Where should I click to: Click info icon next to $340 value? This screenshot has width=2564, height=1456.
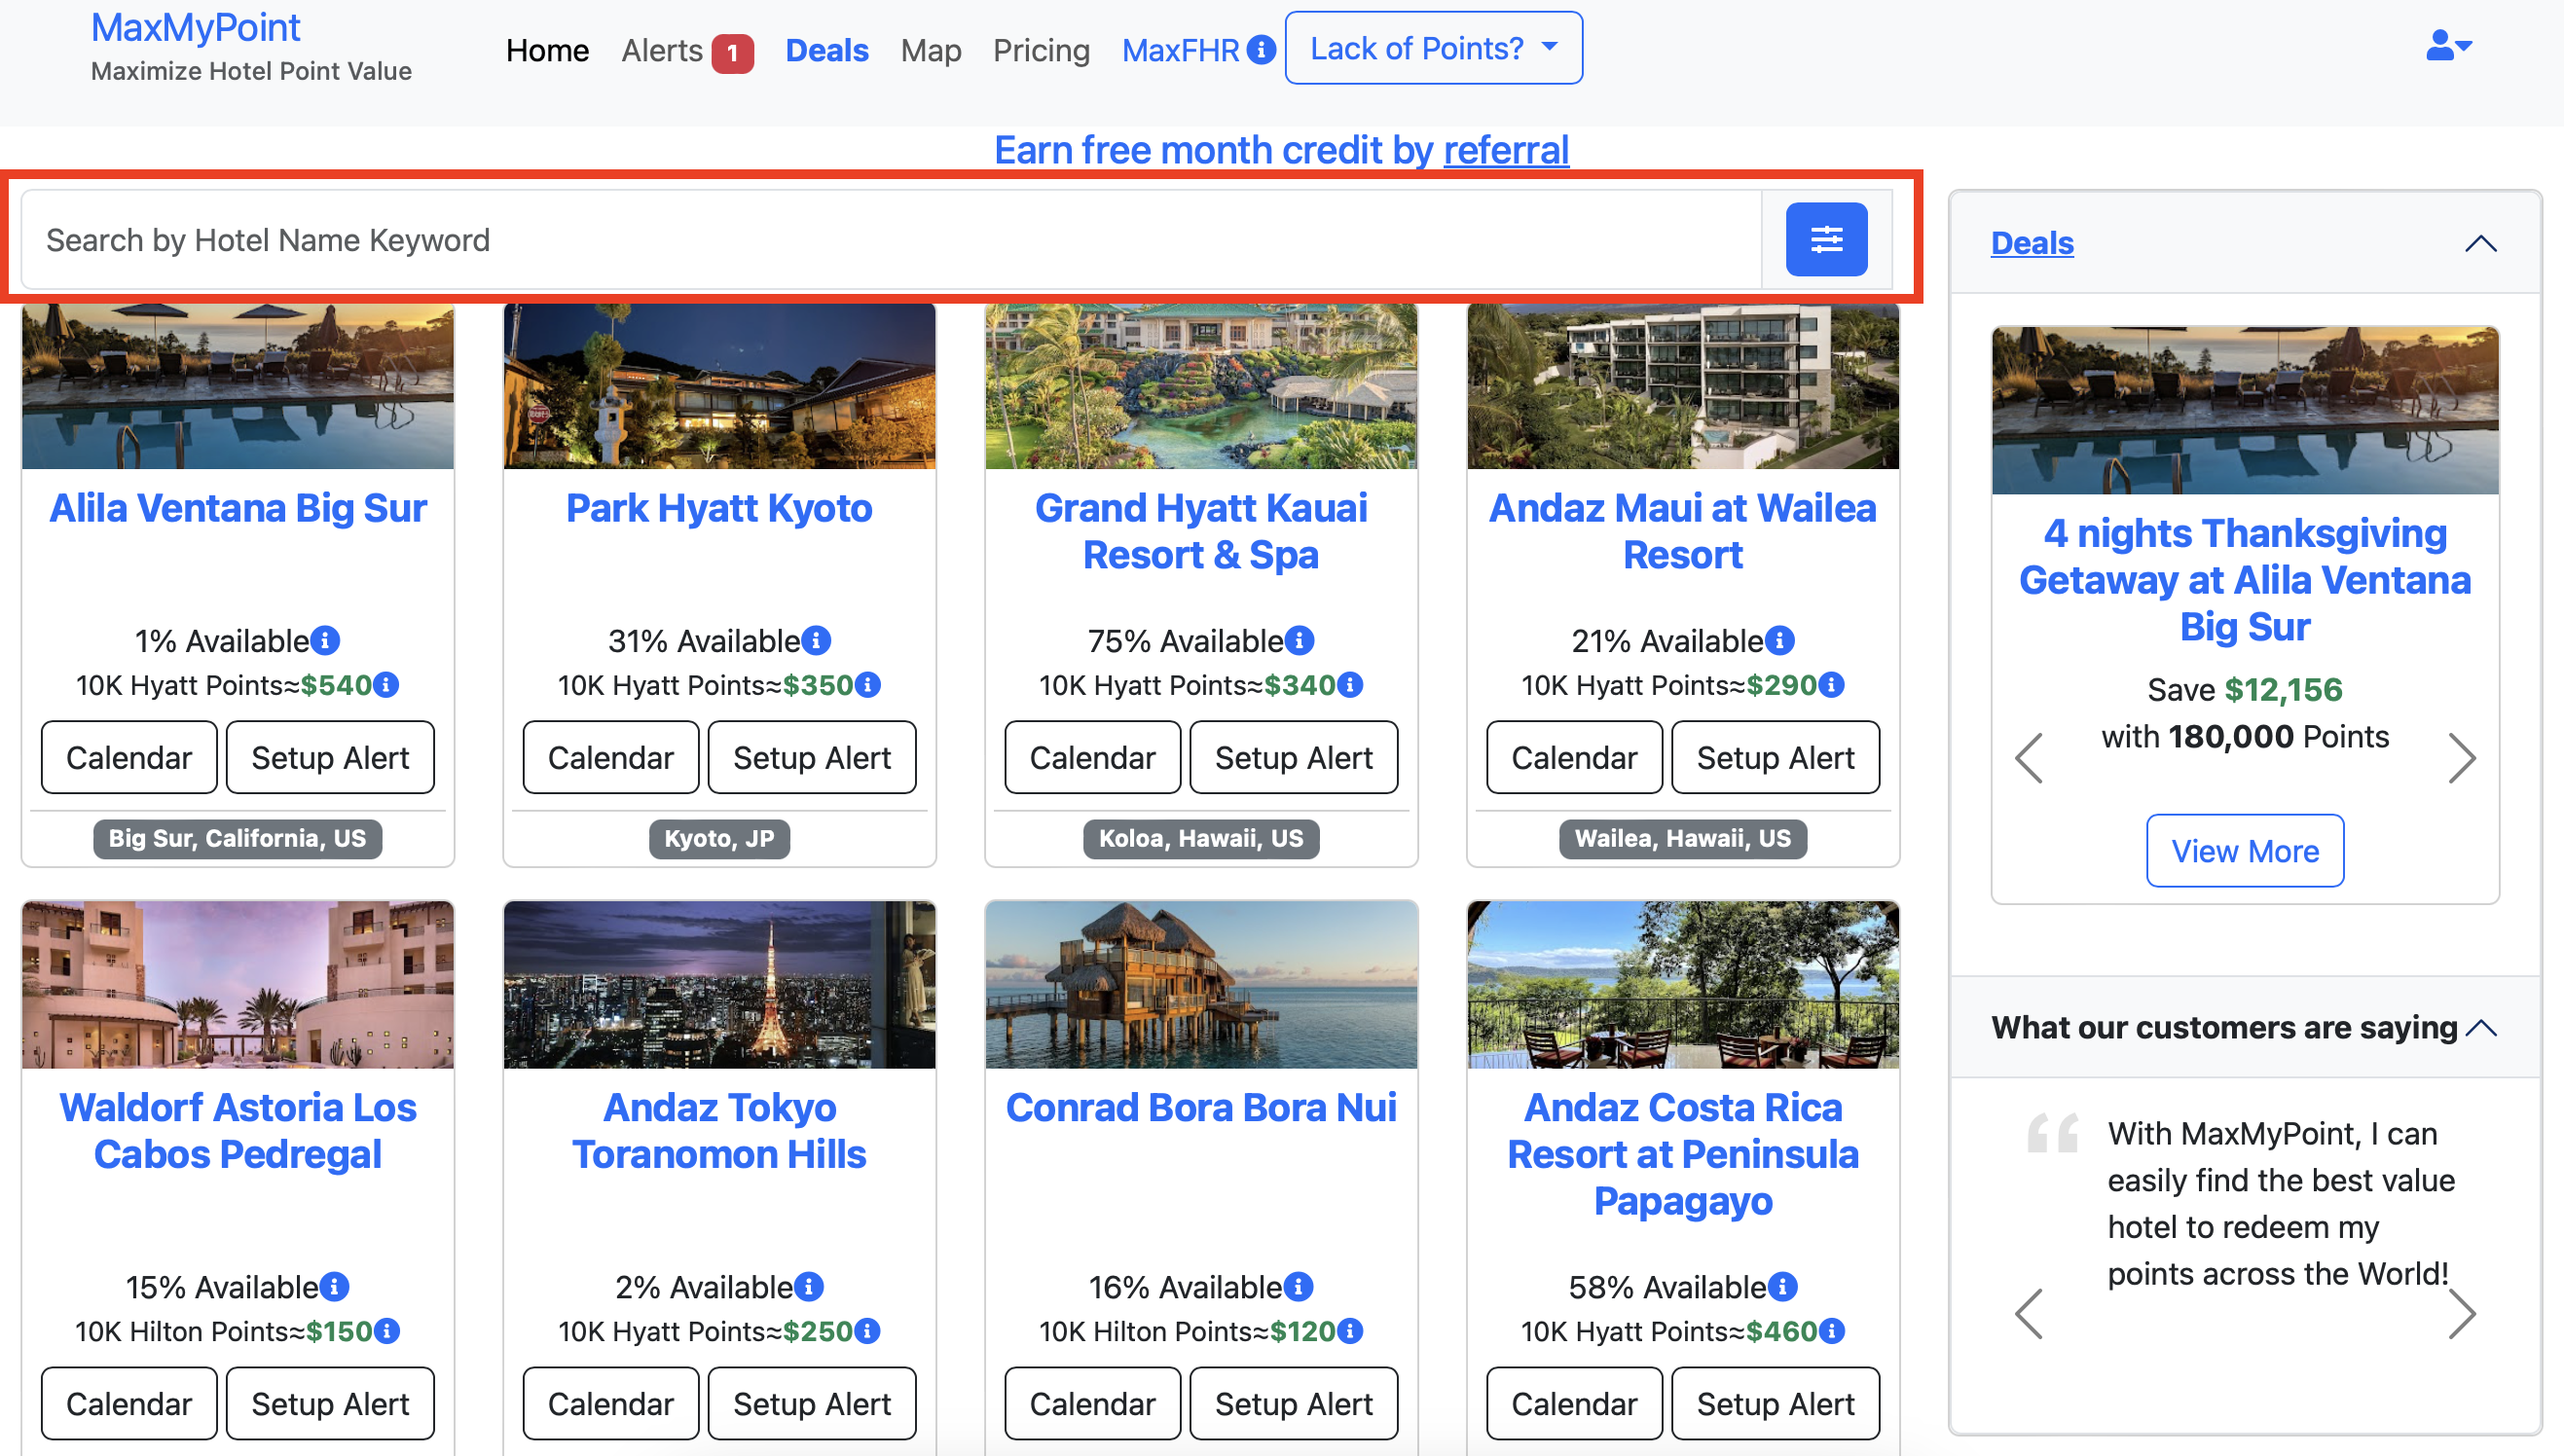click(x=1350, y=685)
